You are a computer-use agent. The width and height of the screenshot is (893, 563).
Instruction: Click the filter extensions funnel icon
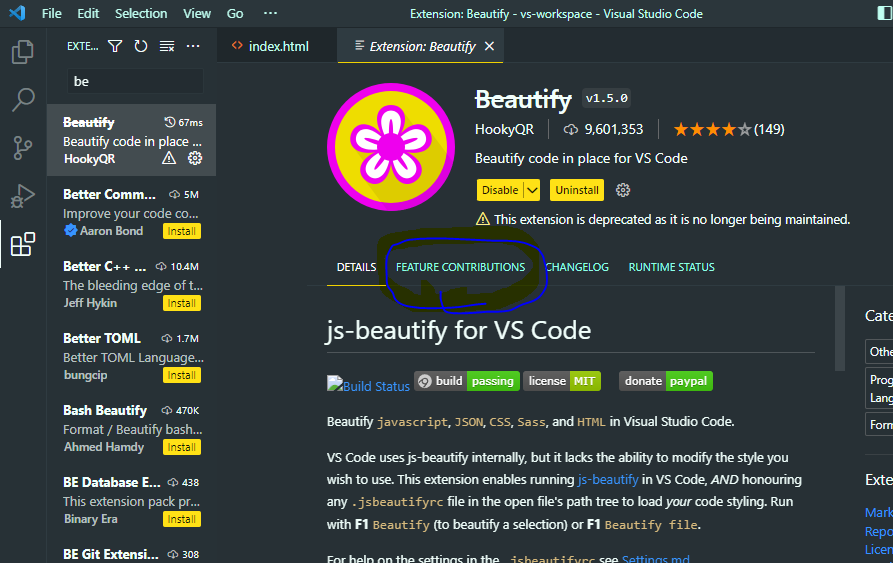115,46
